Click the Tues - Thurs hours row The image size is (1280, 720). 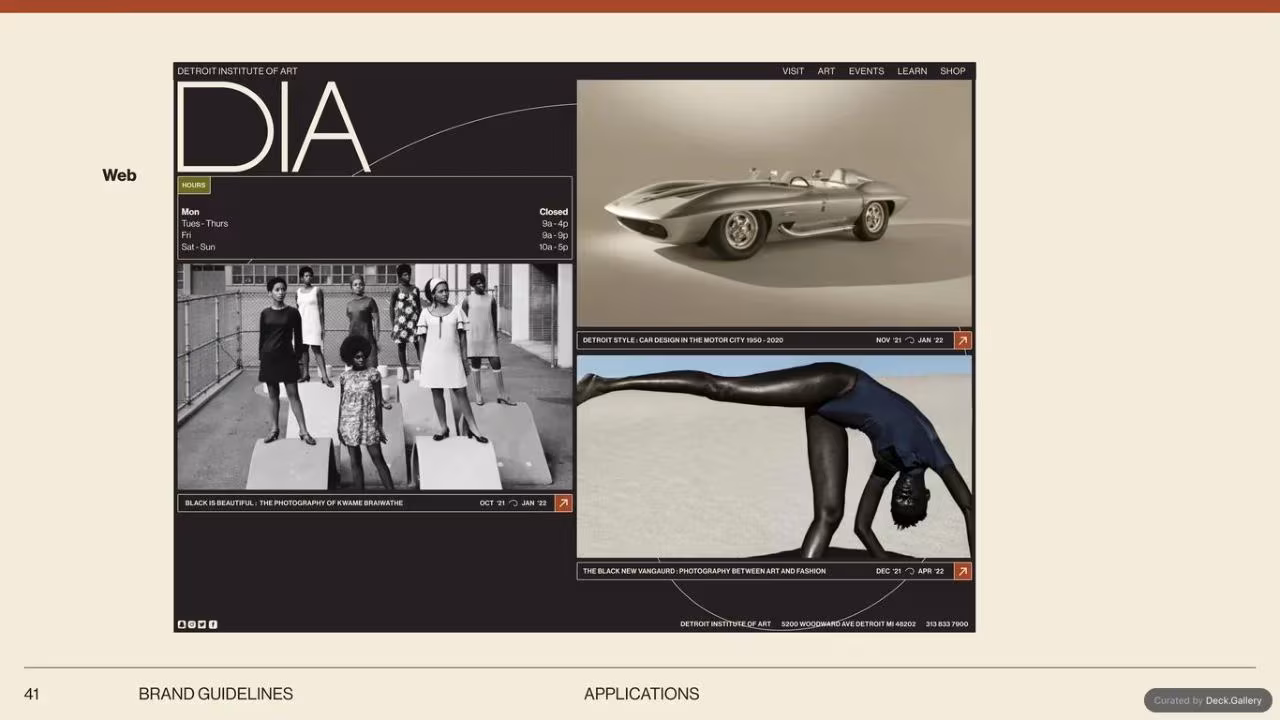[375, 224]
